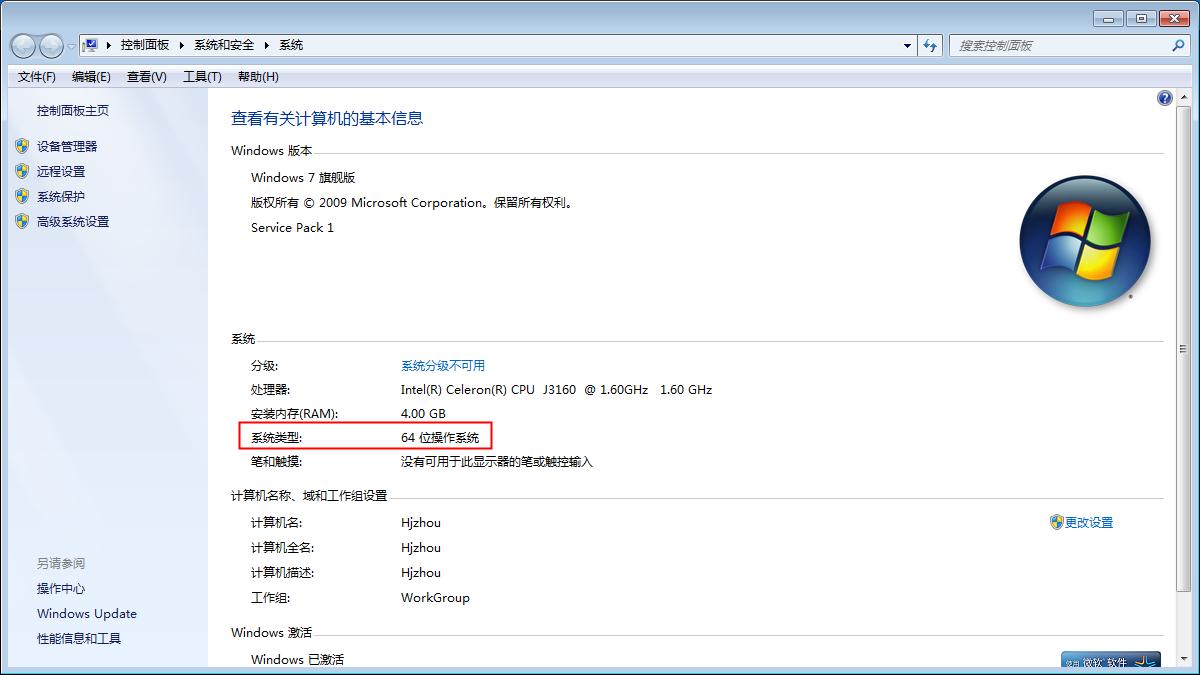Click the 远程设置 shield icon
Image resolution: width=1200 pixels, height=675 pixels.
click(23, 171)
